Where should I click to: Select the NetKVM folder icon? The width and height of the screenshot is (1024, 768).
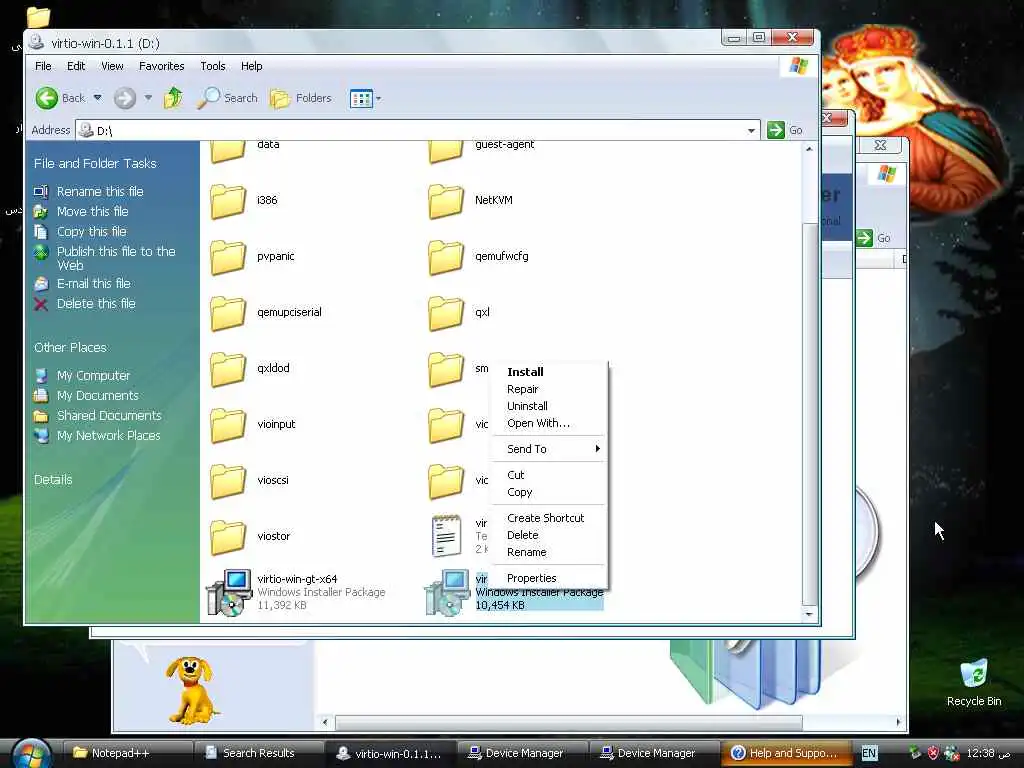click(446, 201)
